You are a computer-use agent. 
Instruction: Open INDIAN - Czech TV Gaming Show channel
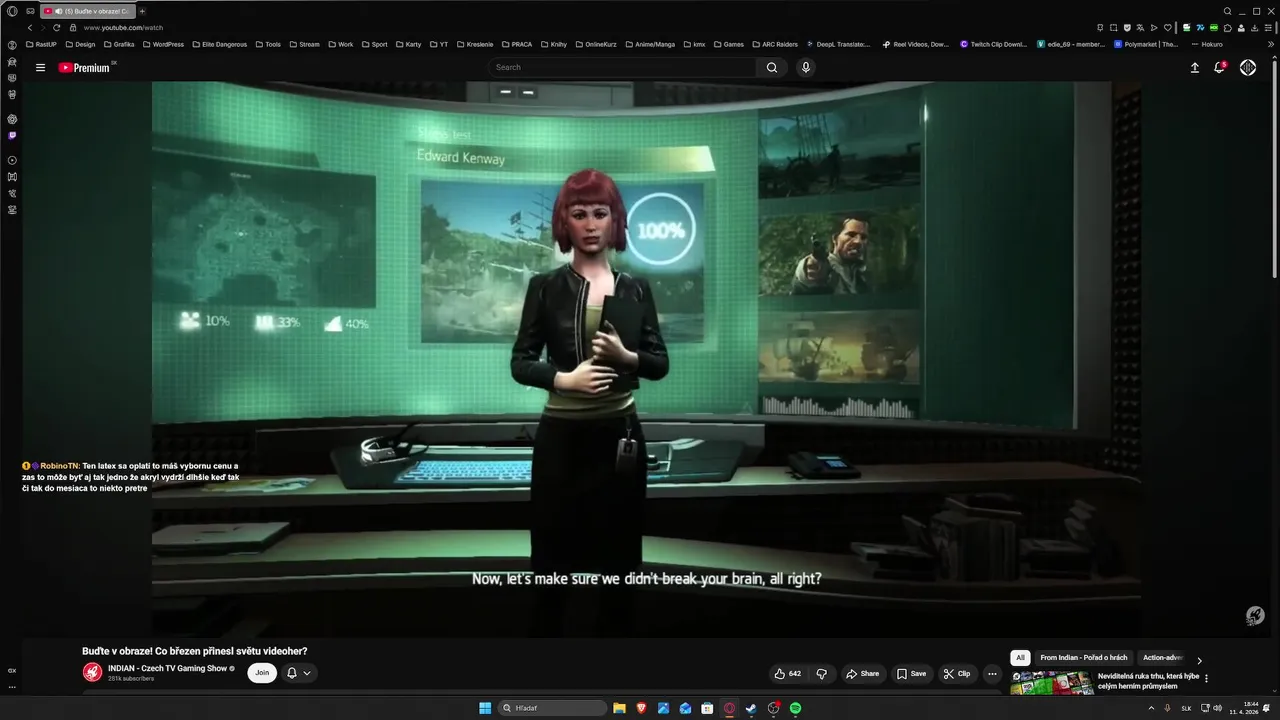click(167, 668)
